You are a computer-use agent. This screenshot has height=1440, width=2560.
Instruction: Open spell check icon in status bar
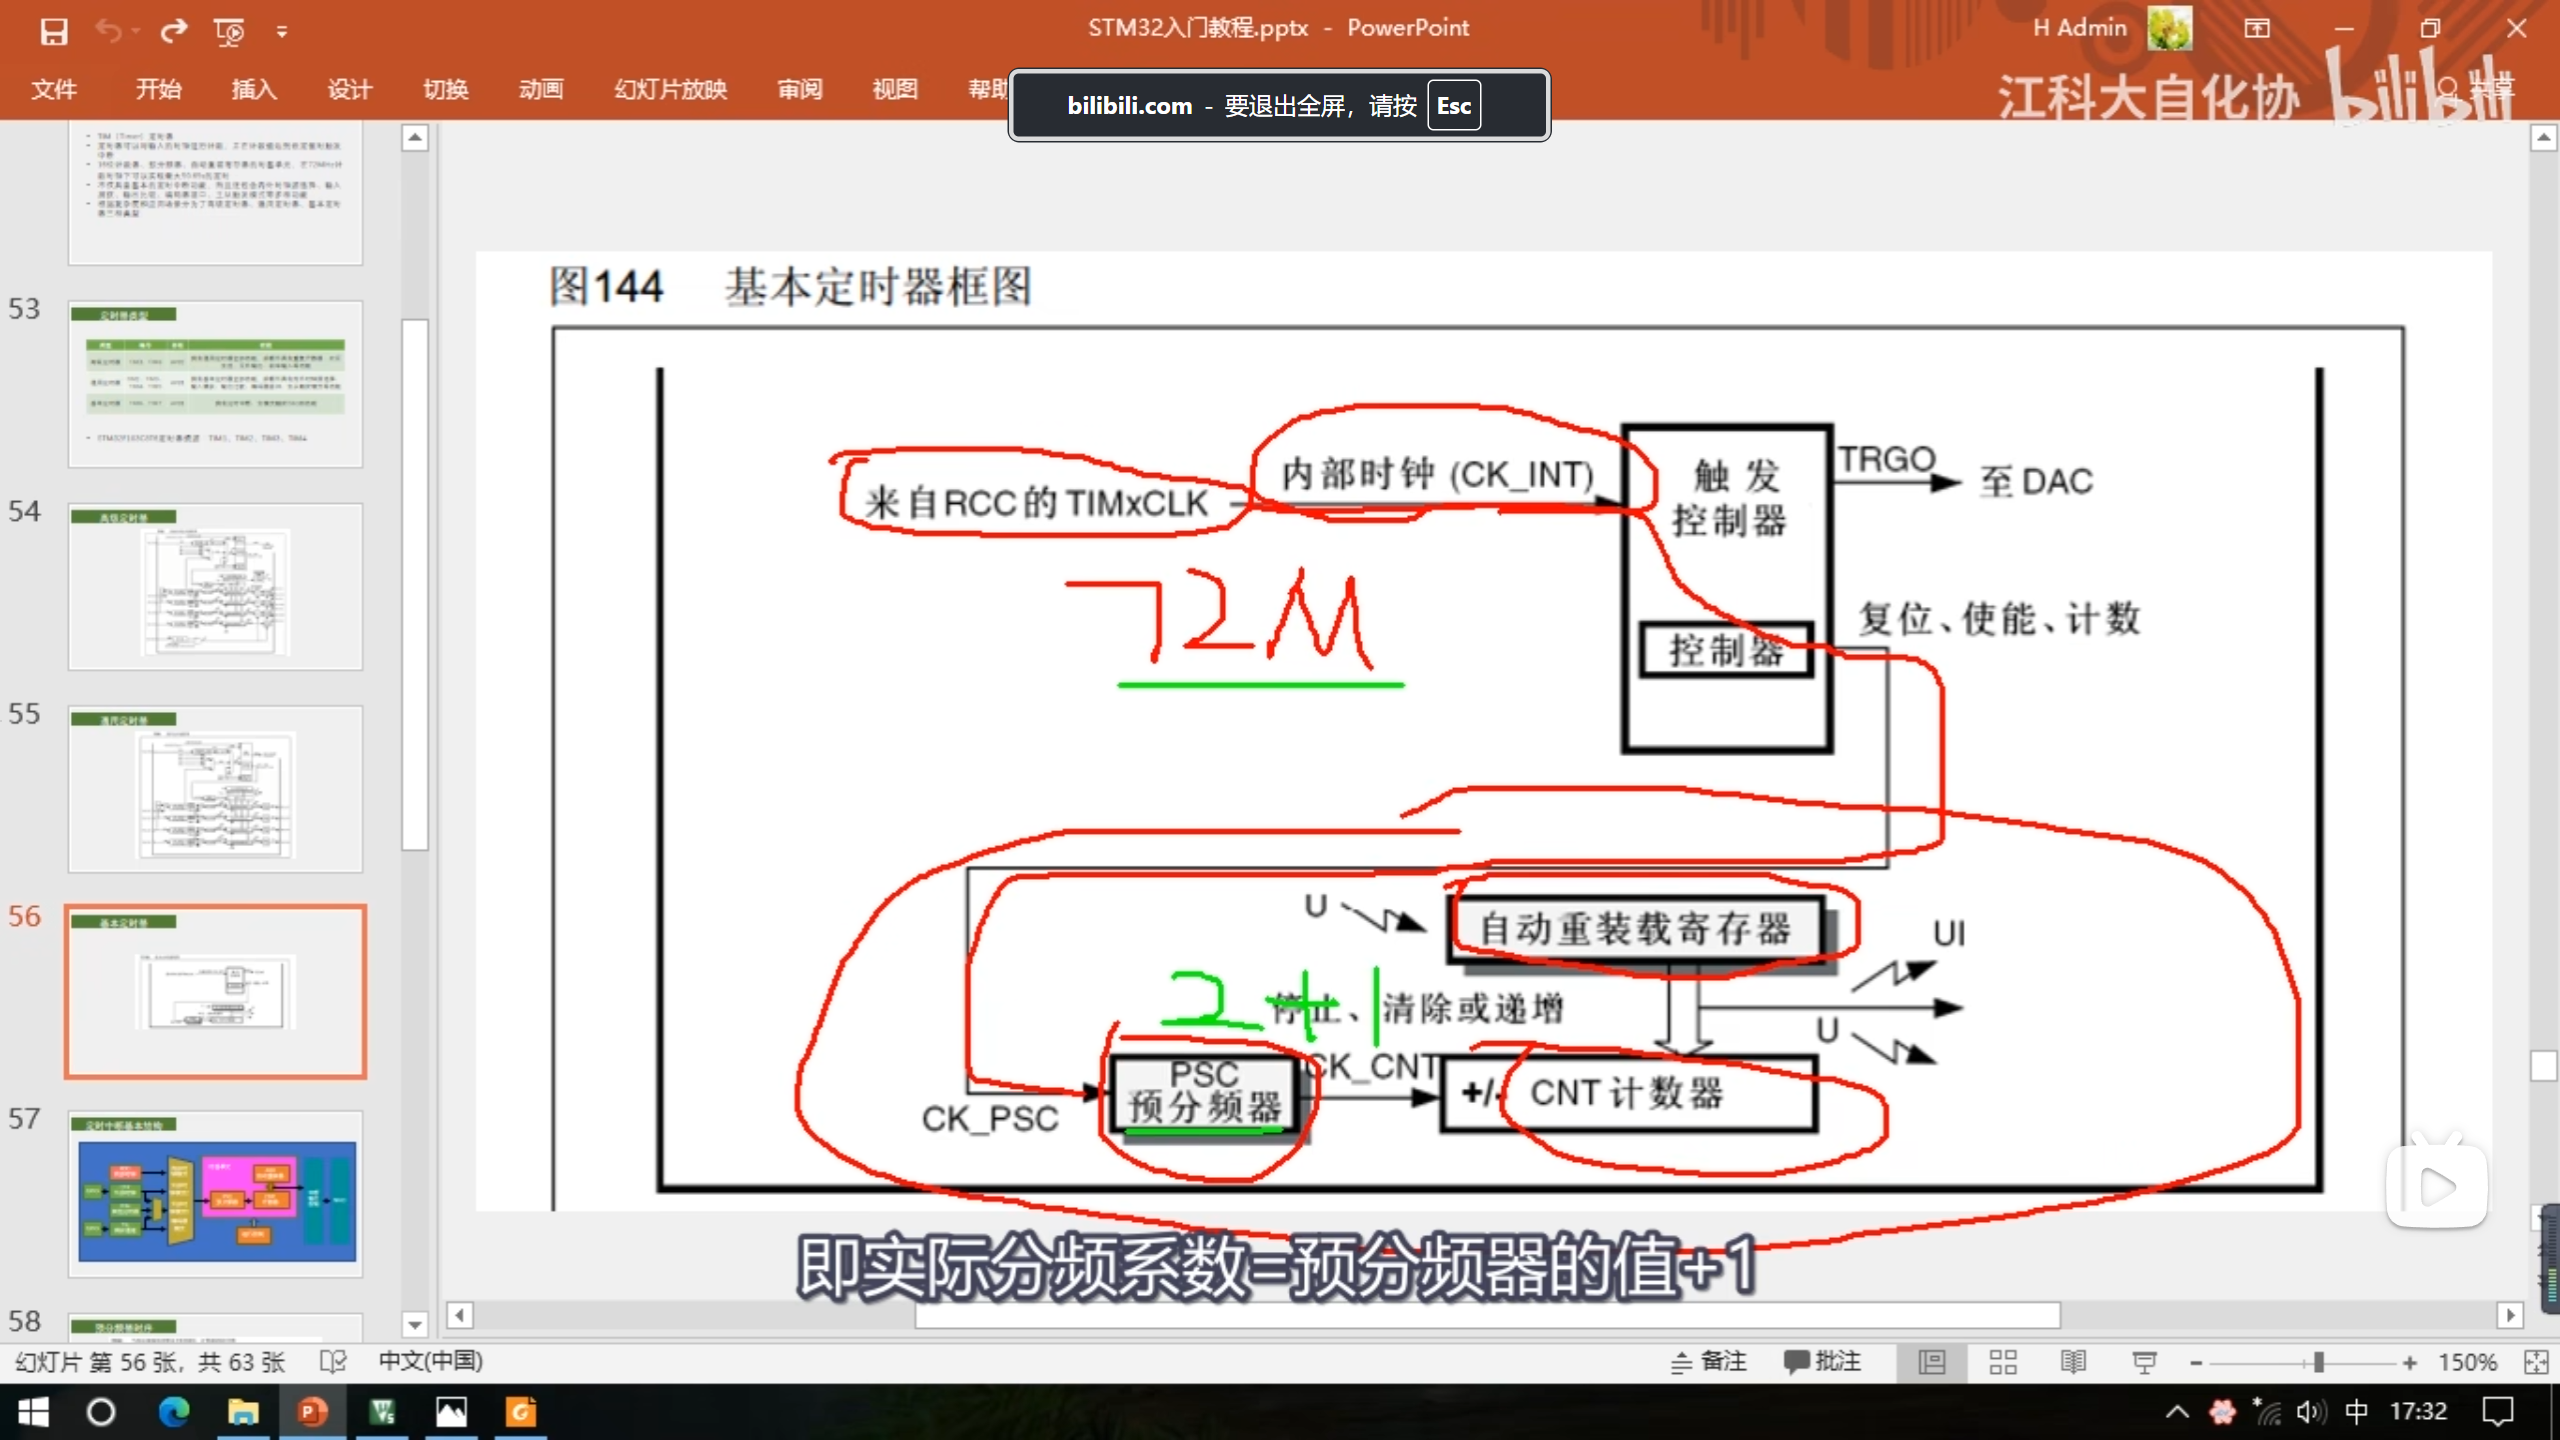333,1361
